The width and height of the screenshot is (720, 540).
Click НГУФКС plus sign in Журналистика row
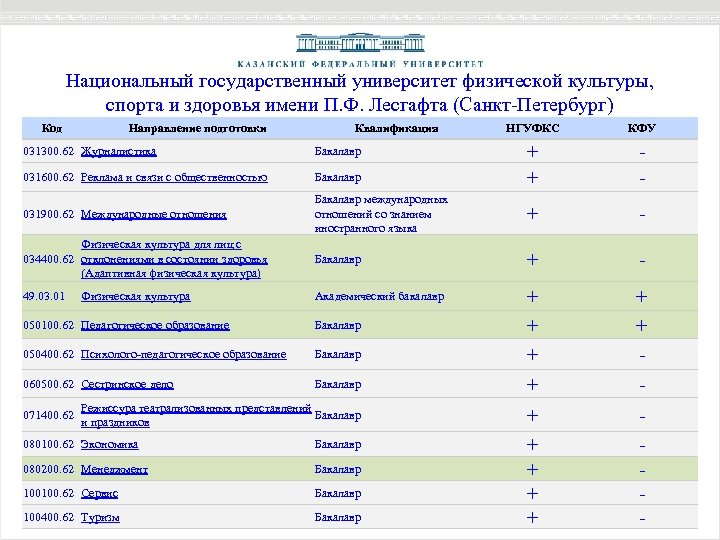pos(532,152)
